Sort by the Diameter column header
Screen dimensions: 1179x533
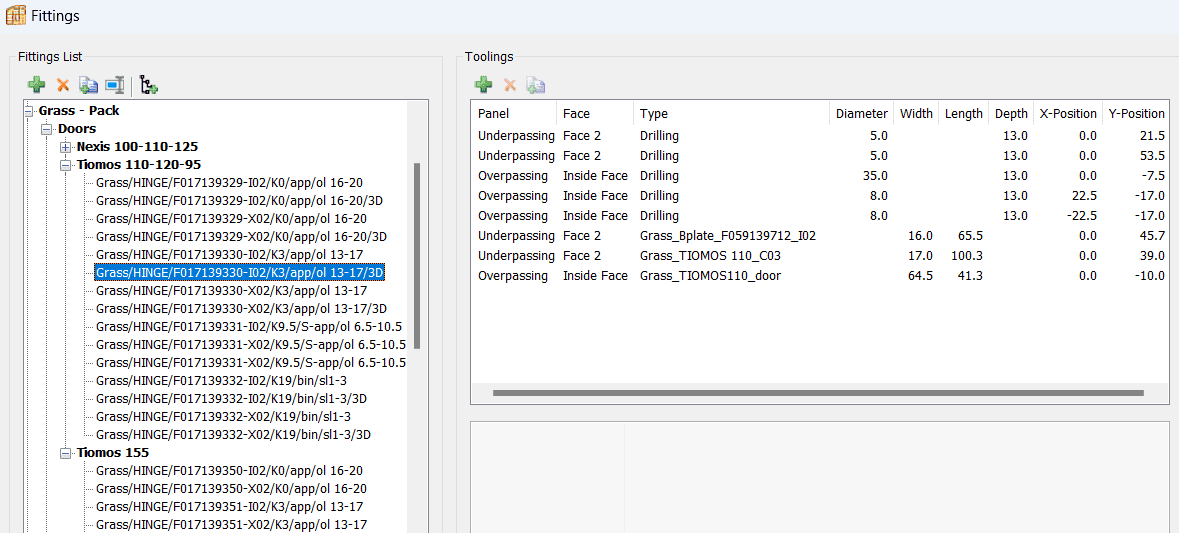(862, 114)
